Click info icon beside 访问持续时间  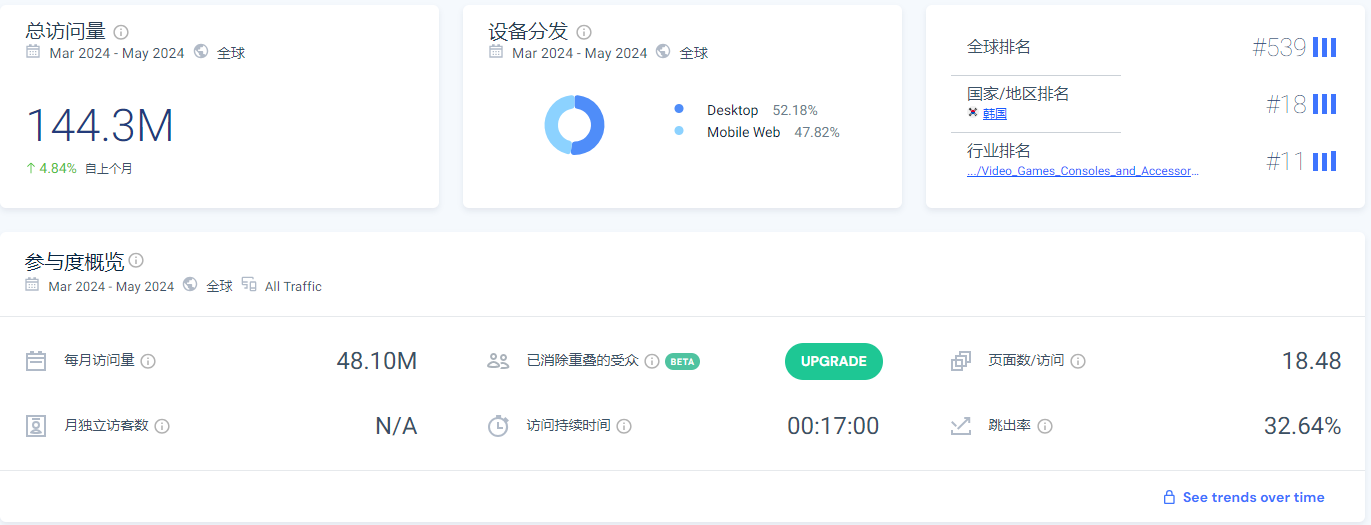(x=624, y=426)
